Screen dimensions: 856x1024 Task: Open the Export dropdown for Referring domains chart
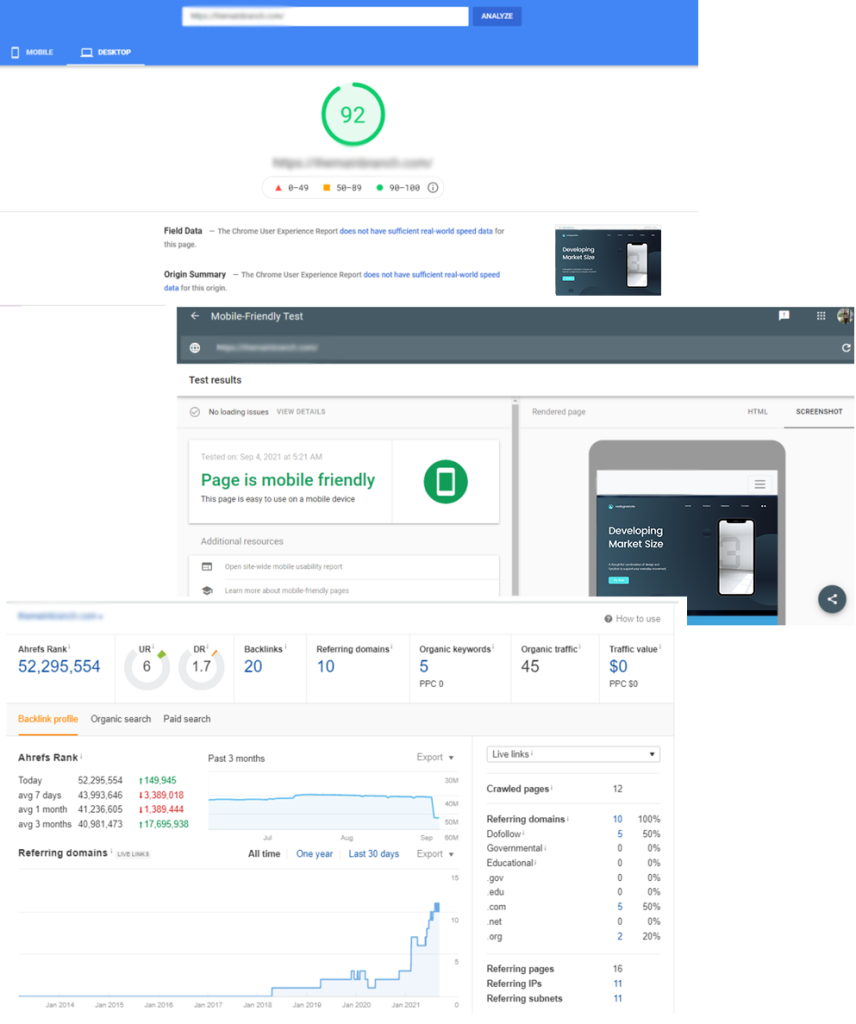[435, 854]
